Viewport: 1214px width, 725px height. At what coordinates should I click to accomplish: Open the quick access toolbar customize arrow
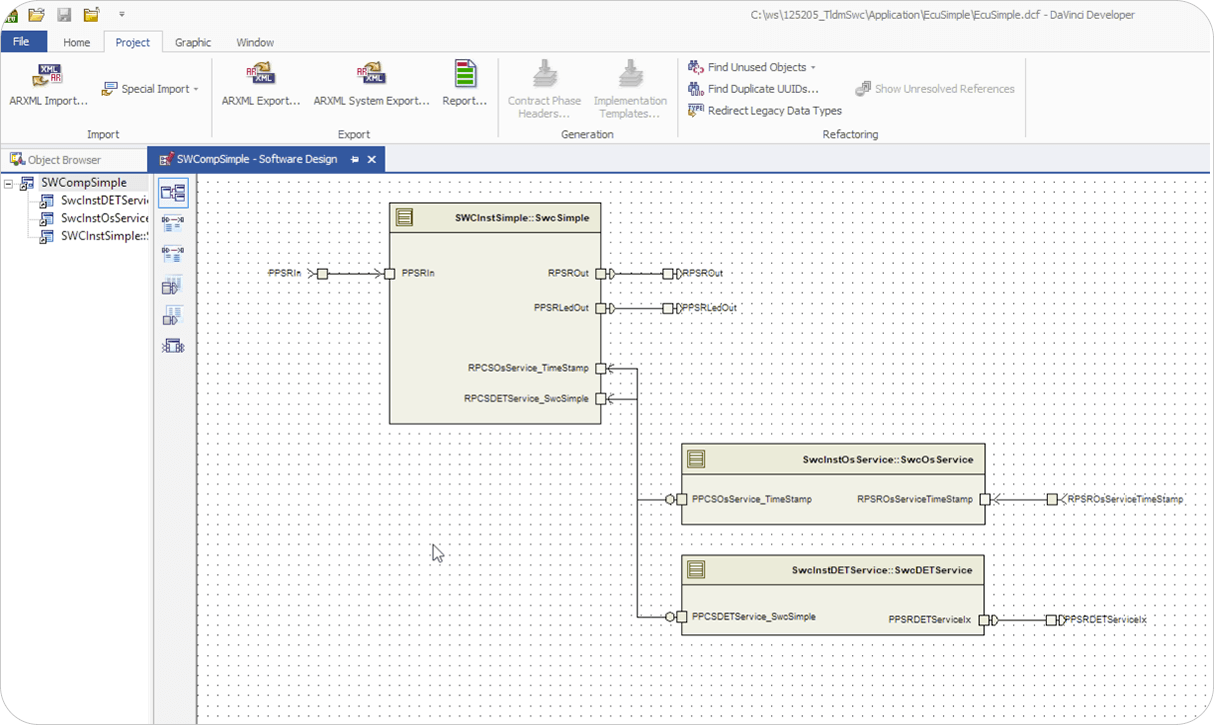(122, 15)
